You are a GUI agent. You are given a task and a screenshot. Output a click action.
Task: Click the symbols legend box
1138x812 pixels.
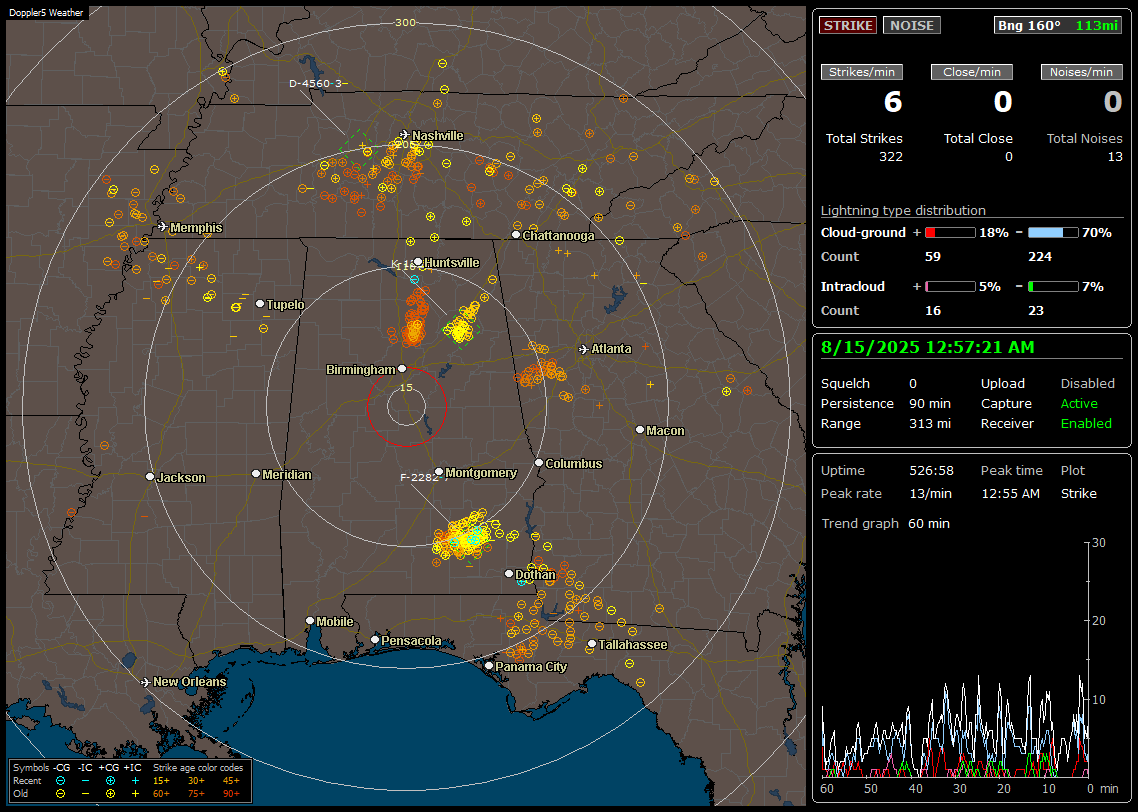131,781
